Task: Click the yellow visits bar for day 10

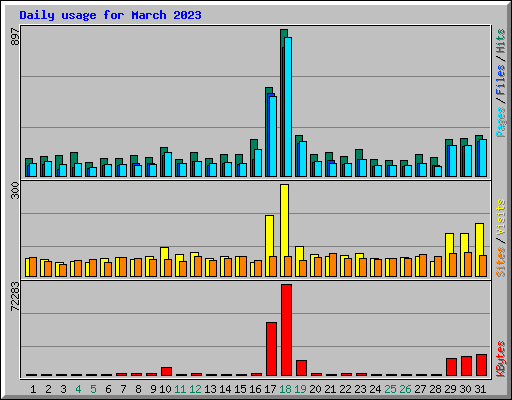Action: coord(164,253)
